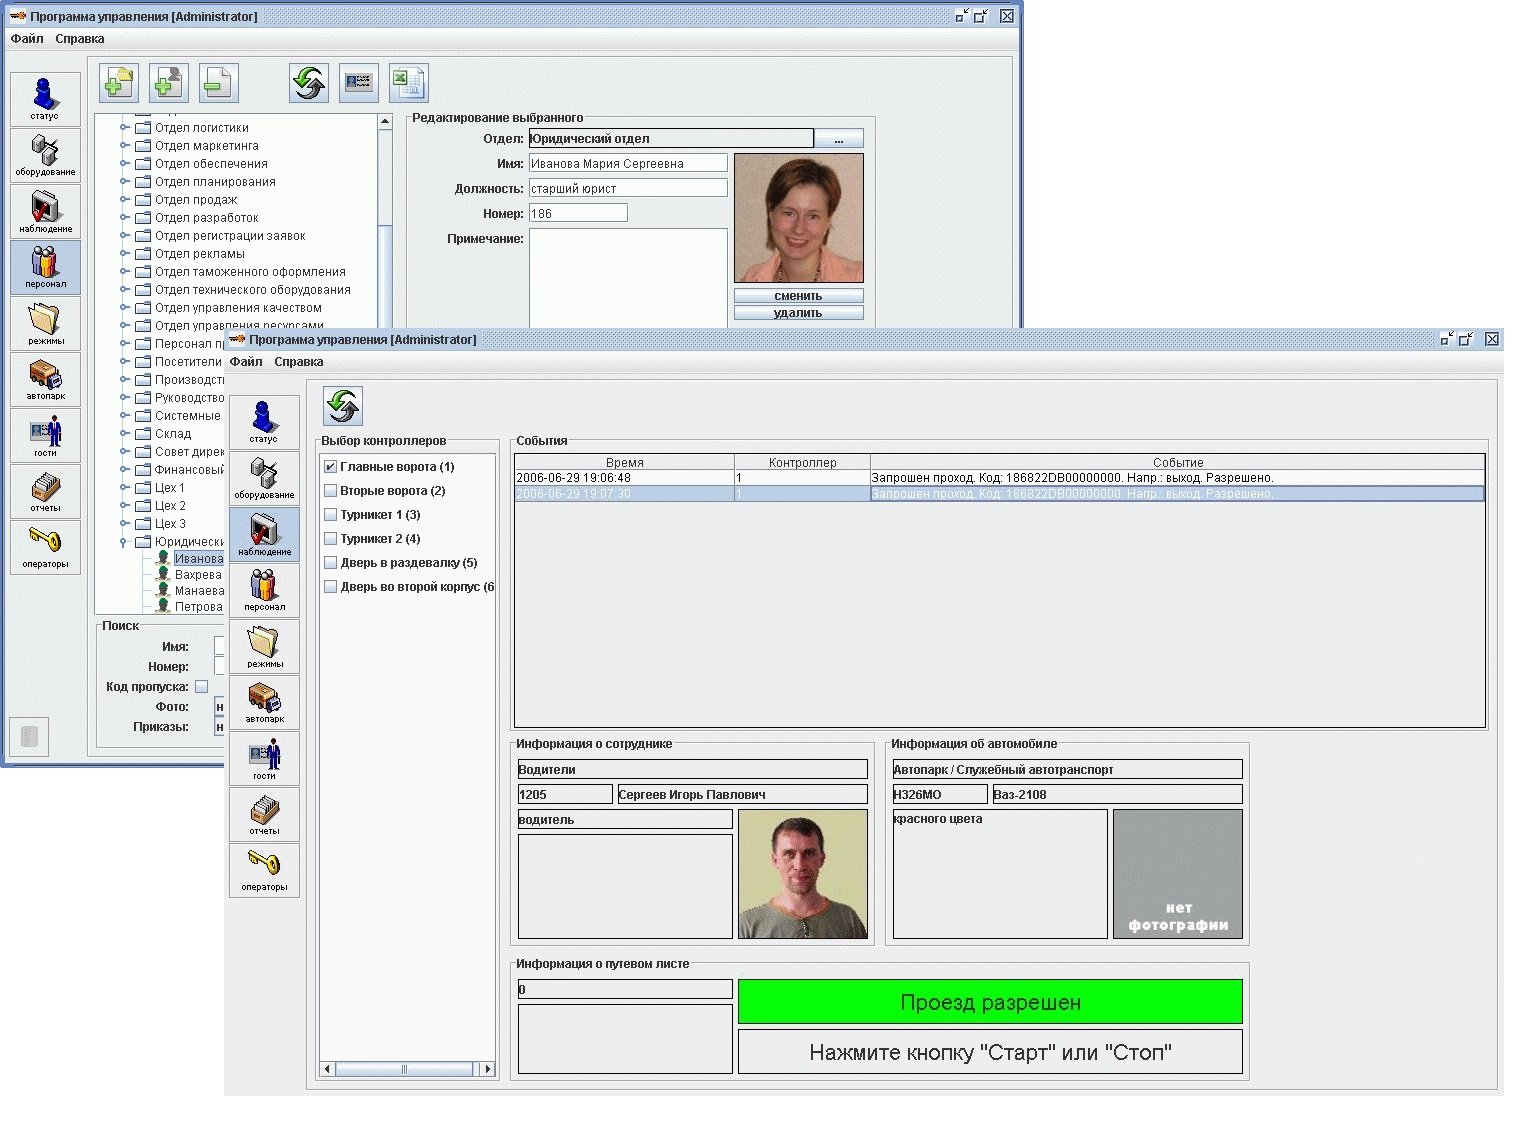Click the удалить photo button
Image resolution: width=1536 pixels, height=1134 pixels.
click(x=798, y=313)
